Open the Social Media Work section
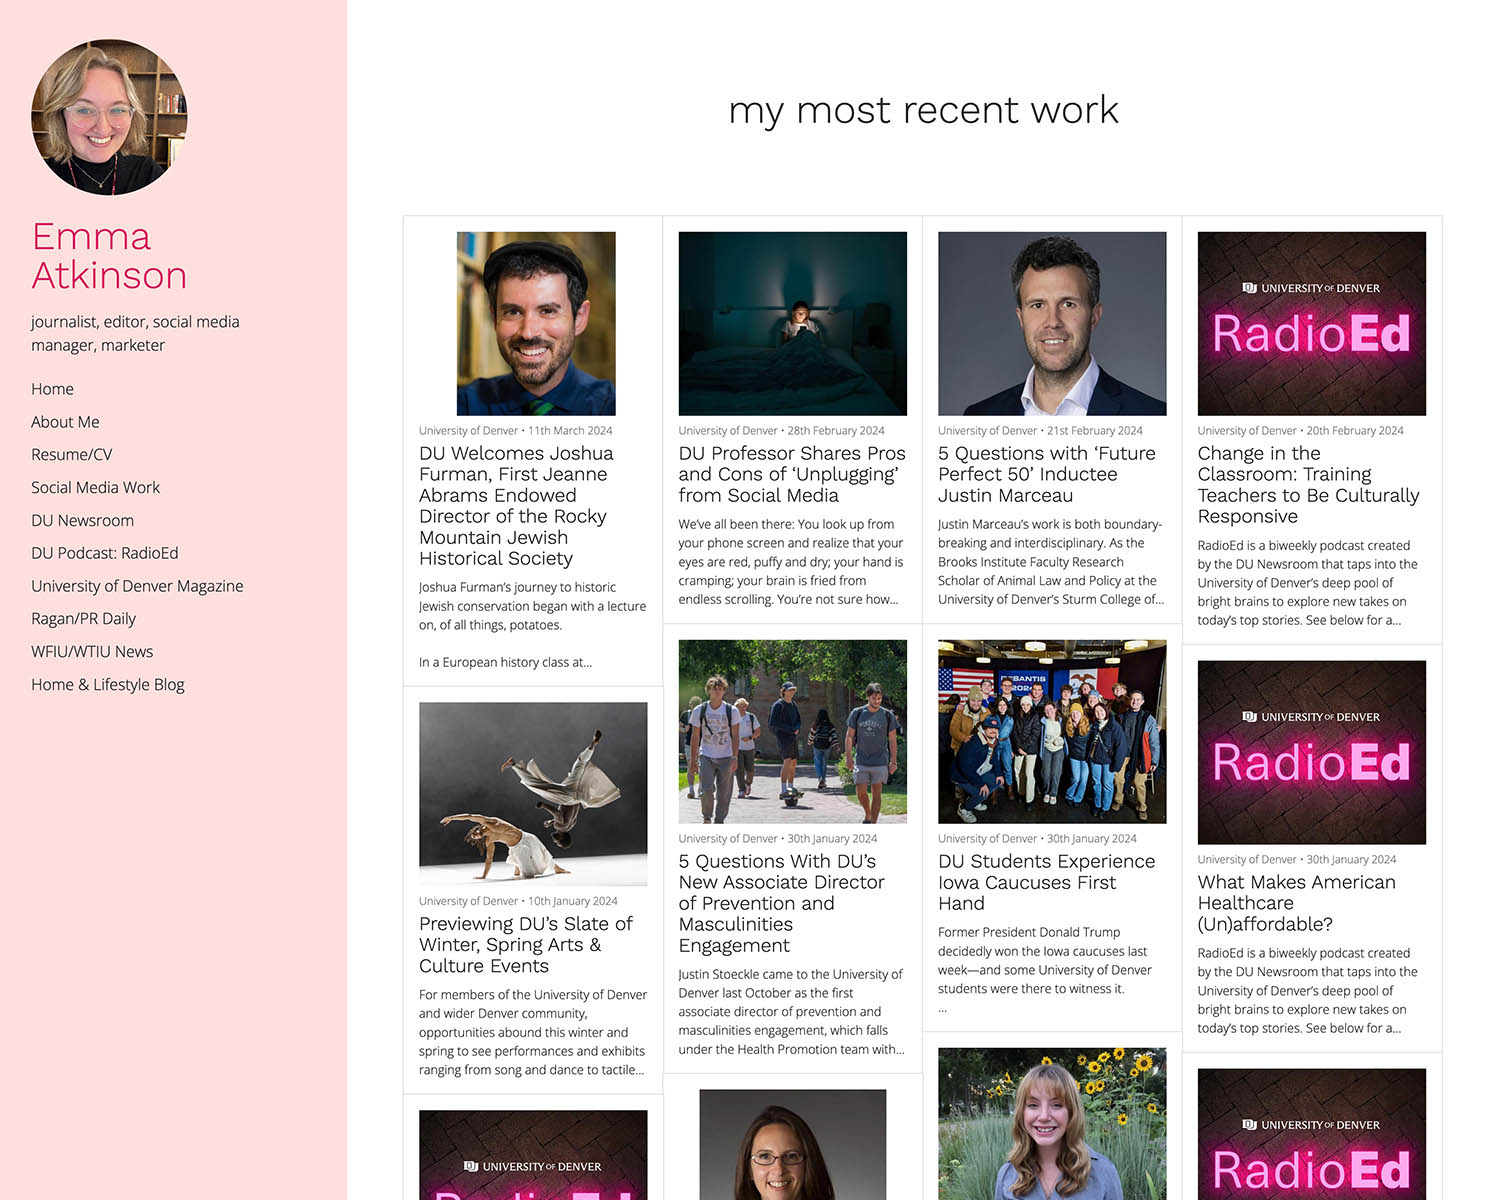 click(95, 487)
